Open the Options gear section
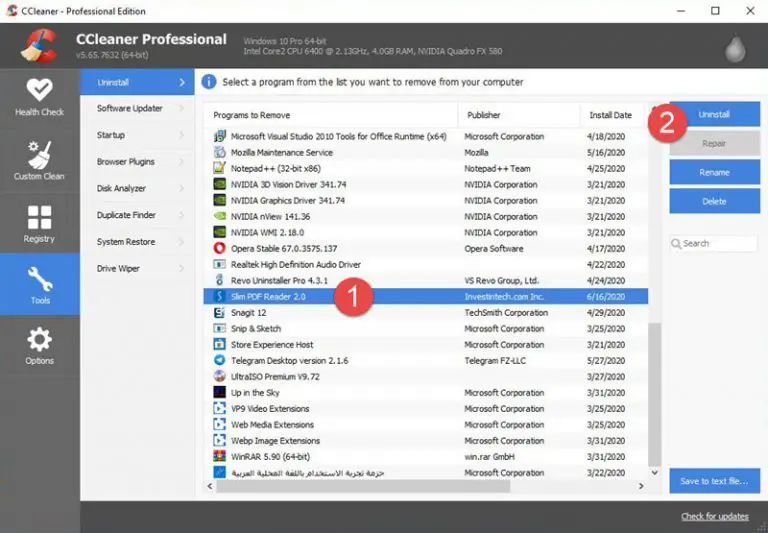The height and width of the screenshot is (533, 768). pos(39,346)
